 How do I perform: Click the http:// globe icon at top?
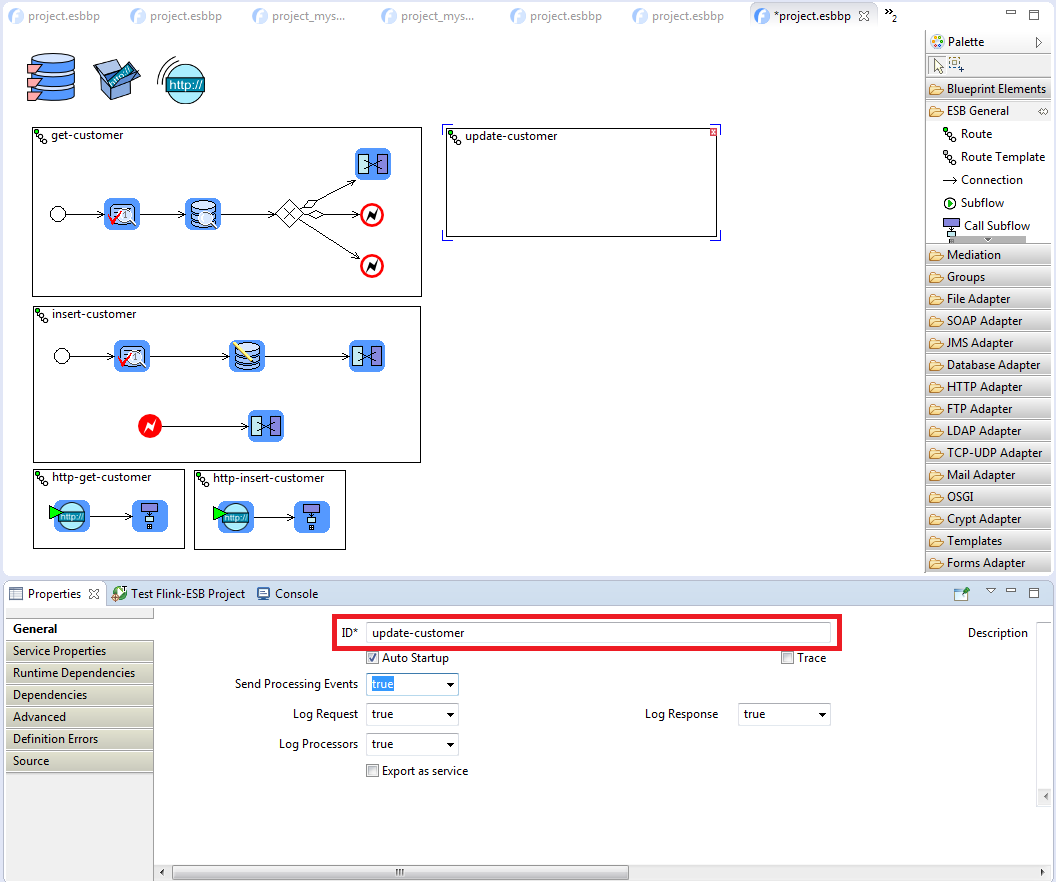click(x=181, y=78)
